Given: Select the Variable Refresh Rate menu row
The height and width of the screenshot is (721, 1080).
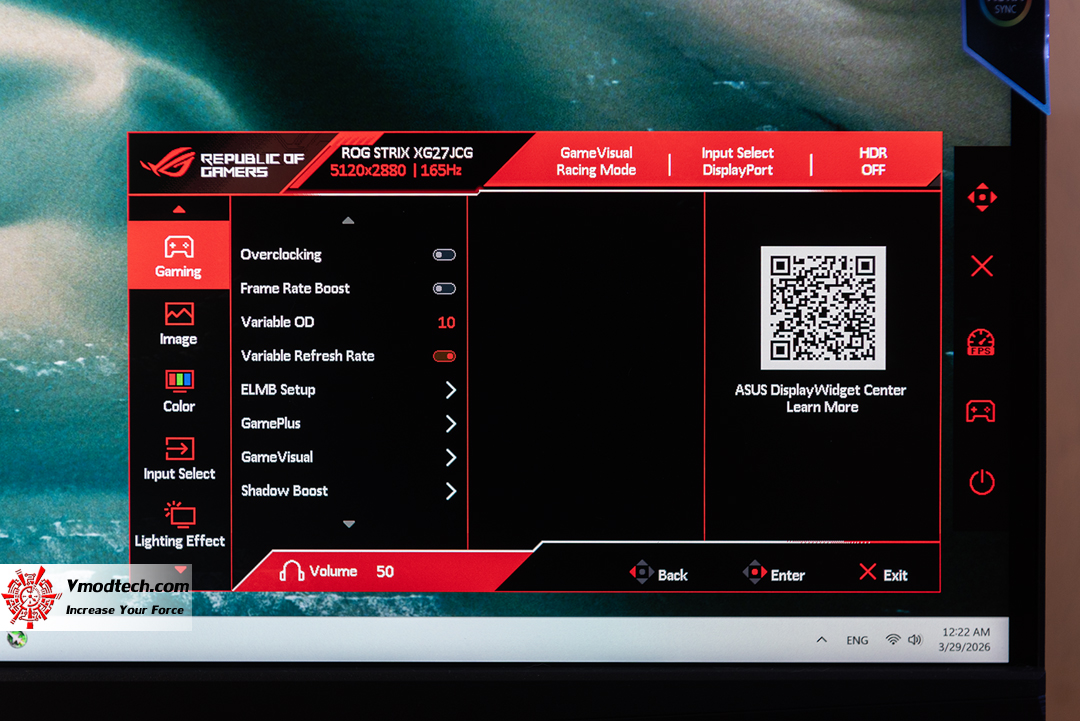Looking at the screenshot, I should pyautogui.click(x=349, y=356).
